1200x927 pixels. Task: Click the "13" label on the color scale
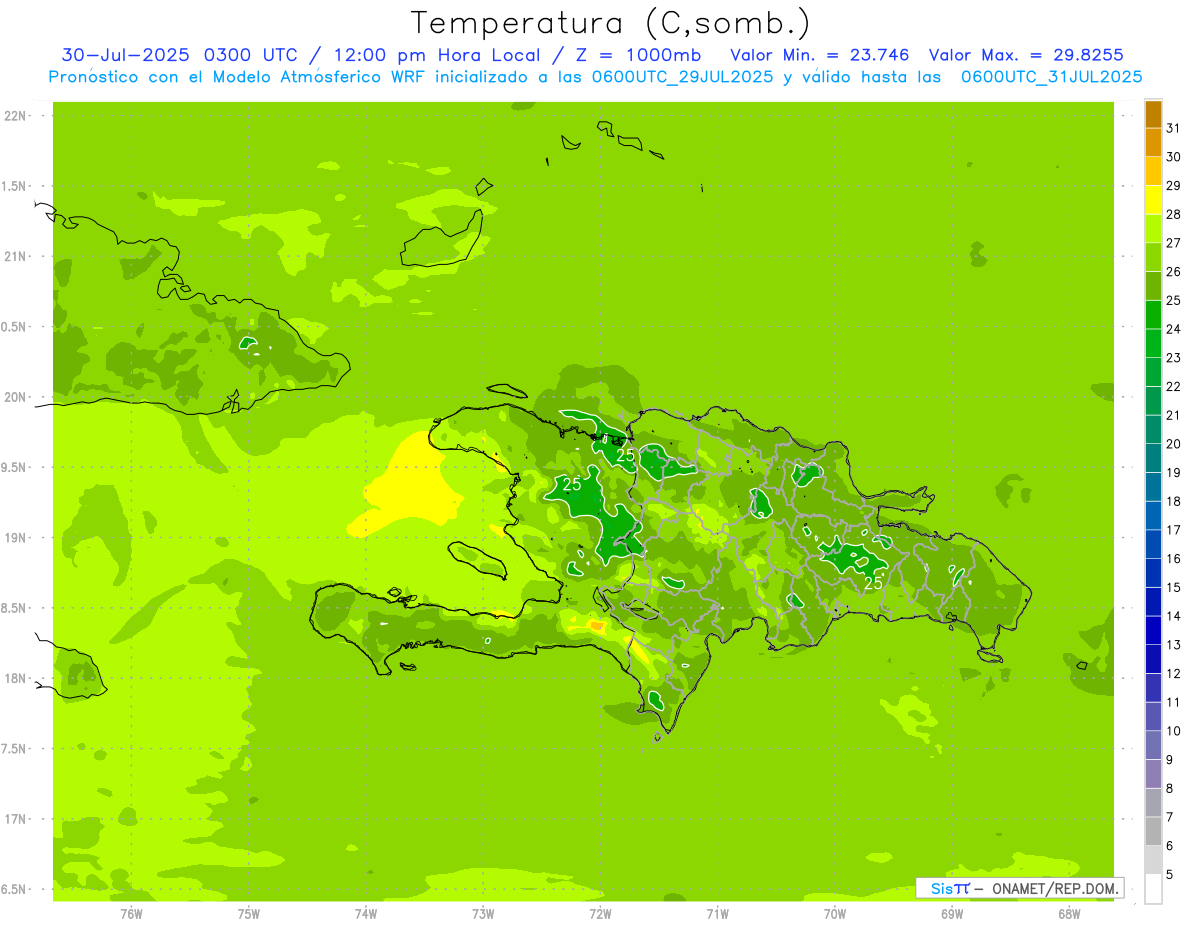(x=1174, y=645)
